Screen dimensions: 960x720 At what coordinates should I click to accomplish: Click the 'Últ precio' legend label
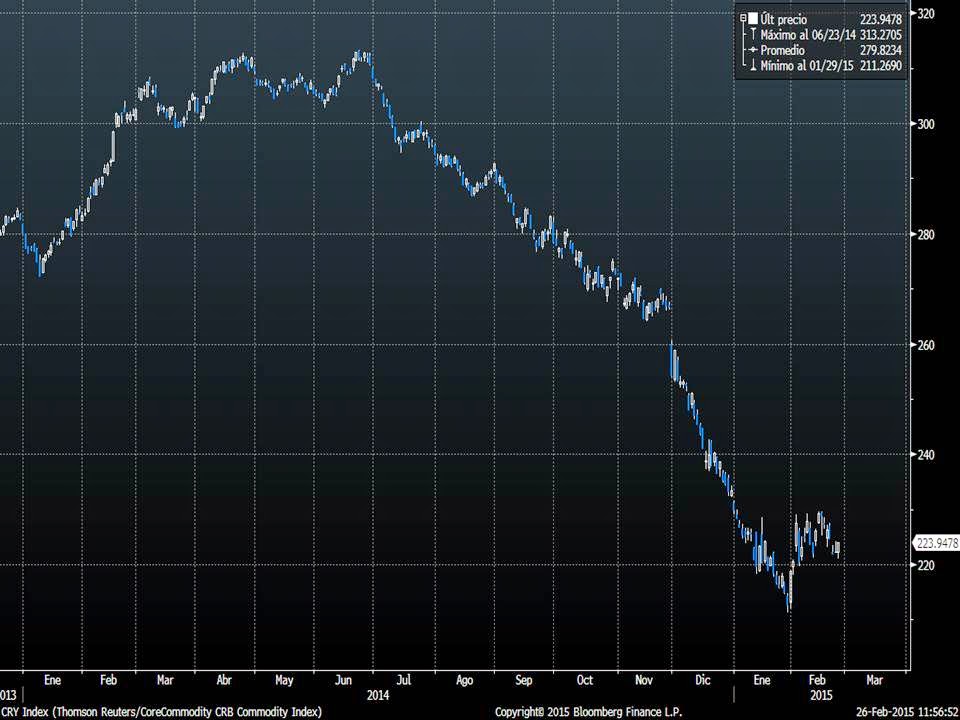pos(784,20)
